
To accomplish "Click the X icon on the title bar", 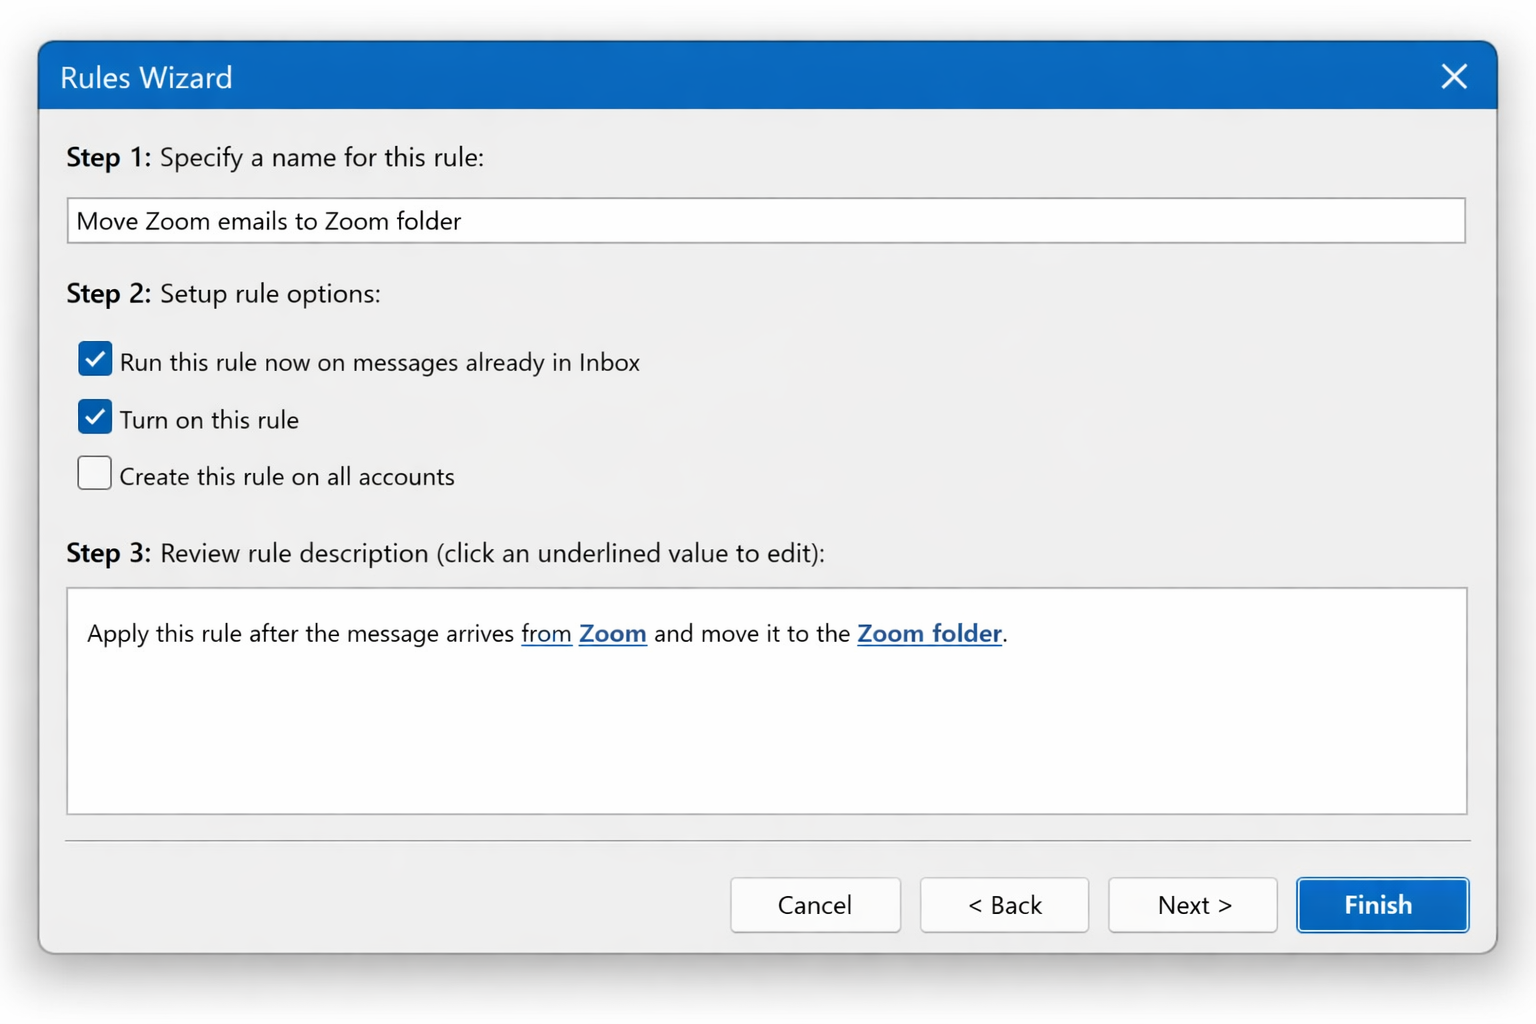I will coord(1453,76).
